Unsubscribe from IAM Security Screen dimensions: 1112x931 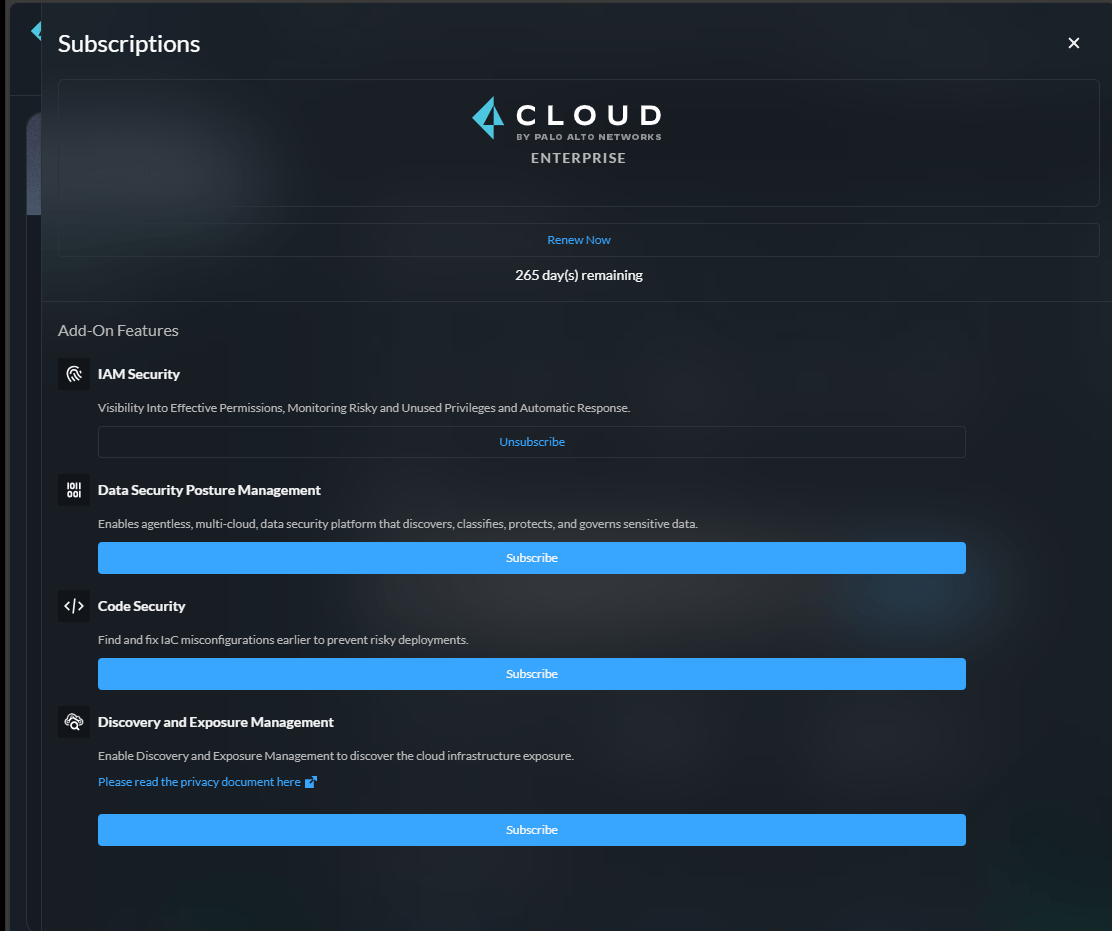(x=532, y=442)
